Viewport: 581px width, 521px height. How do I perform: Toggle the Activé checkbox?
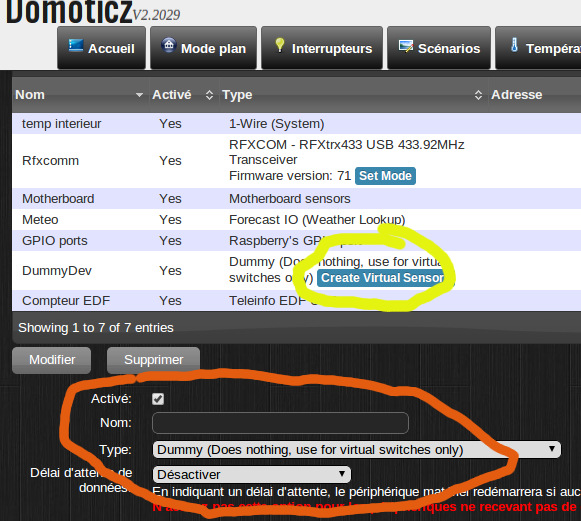point(158,399)
